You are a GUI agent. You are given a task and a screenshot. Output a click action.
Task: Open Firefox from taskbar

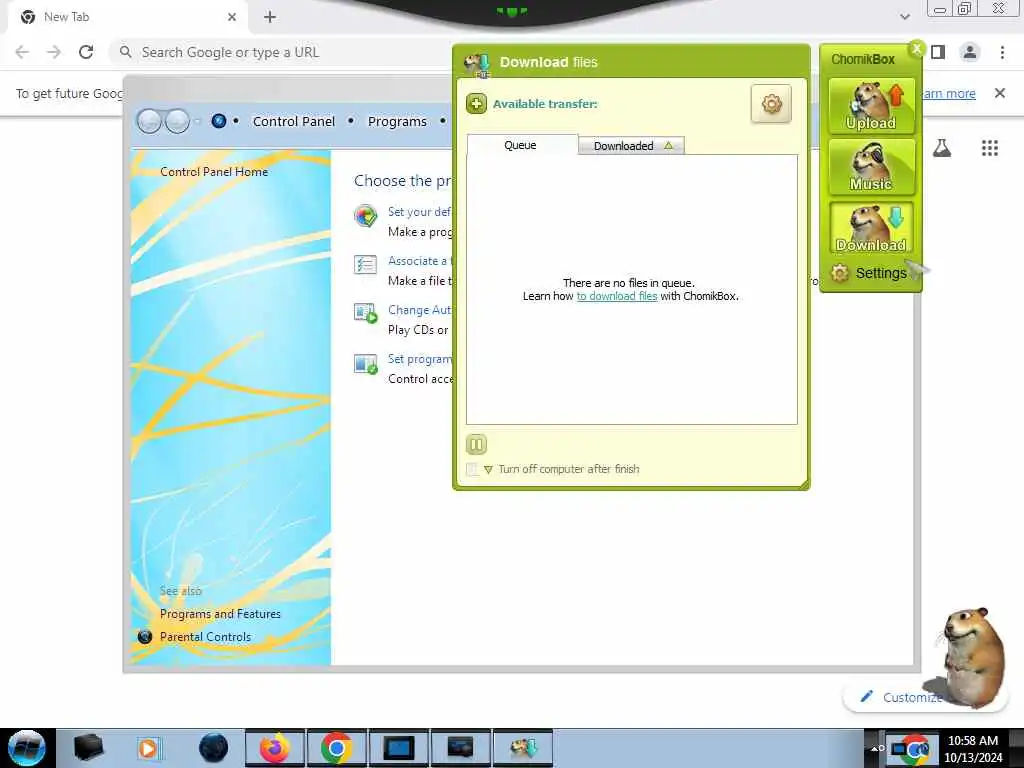275,748
